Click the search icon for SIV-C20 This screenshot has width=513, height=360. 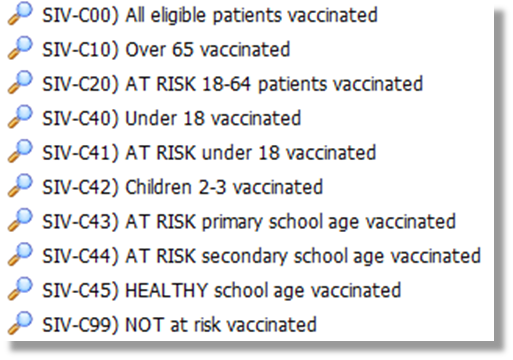coord(20,82)
